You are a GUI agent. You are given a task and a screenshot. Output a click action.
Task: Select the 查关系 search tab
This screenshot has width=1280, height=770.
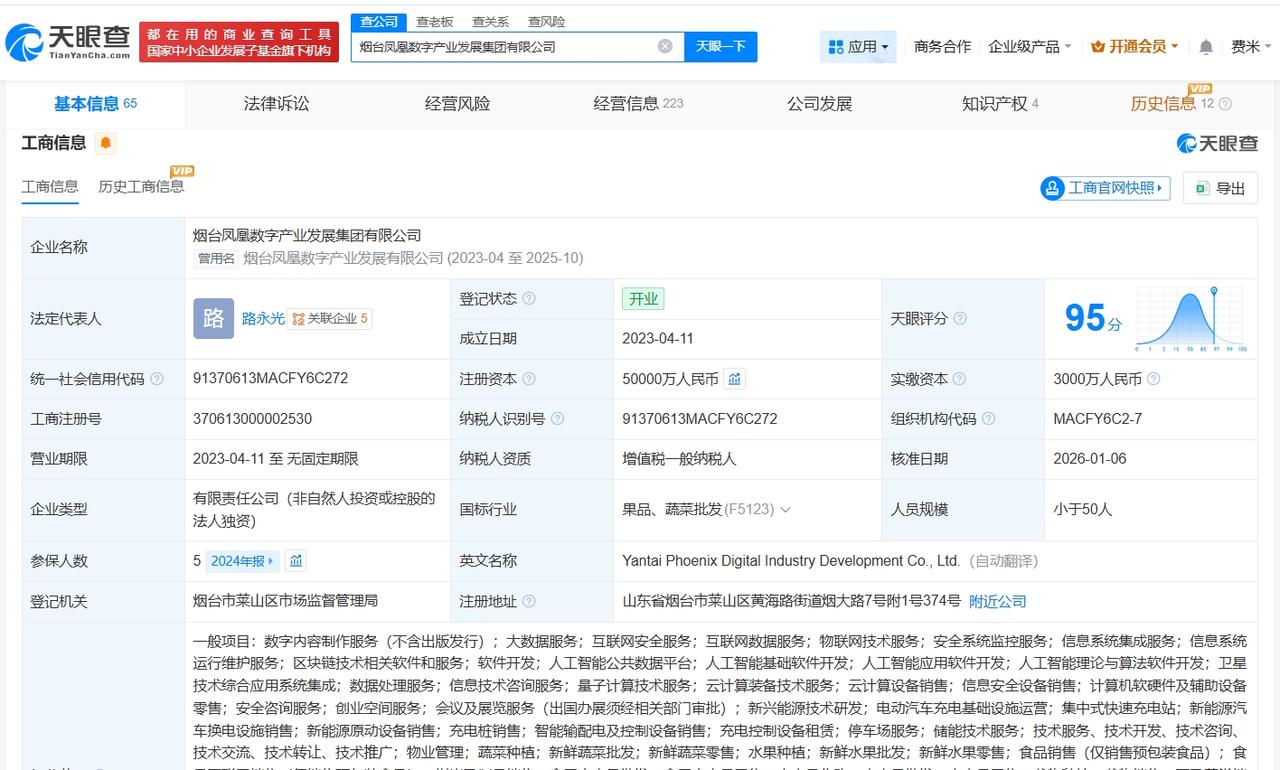tap(490, 21)
